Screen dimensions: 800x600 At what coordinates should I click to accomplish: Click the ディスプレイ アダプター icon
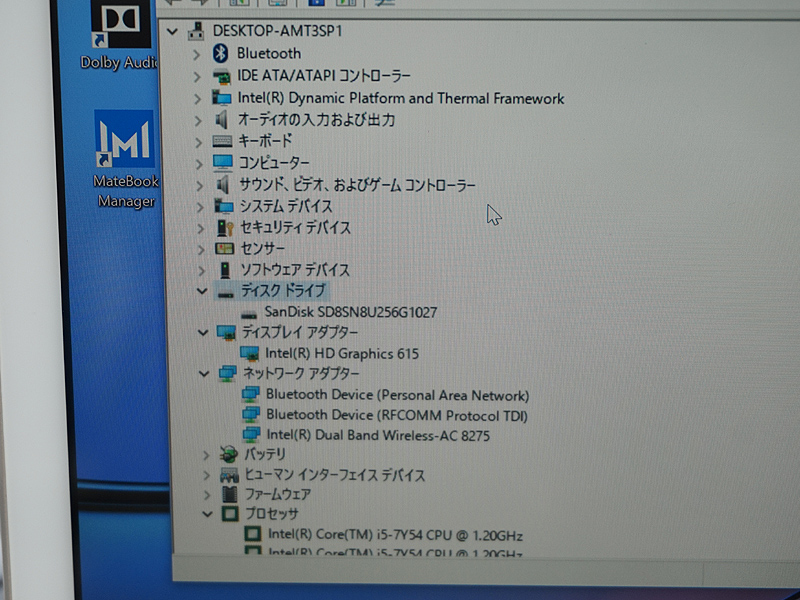226,333
